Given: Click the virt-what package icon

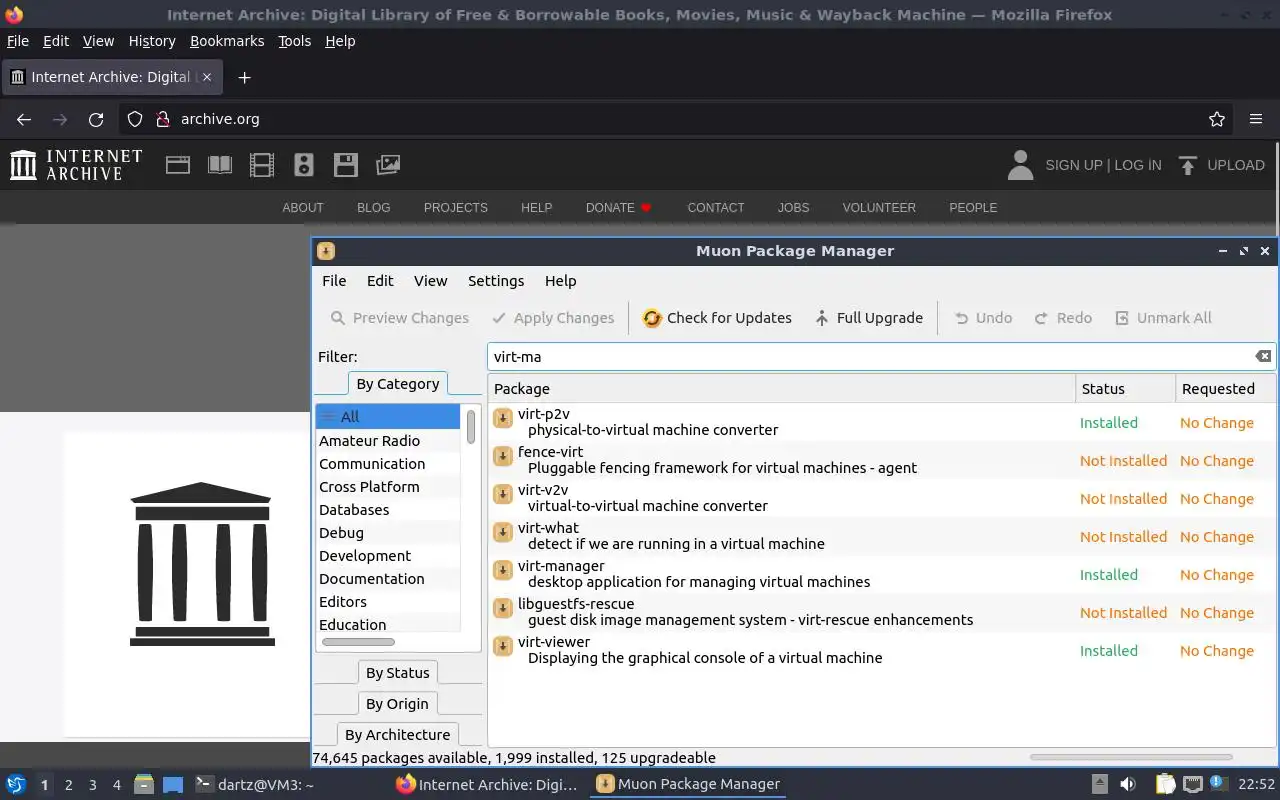Looking at the screenshot, I should (503, 531).
